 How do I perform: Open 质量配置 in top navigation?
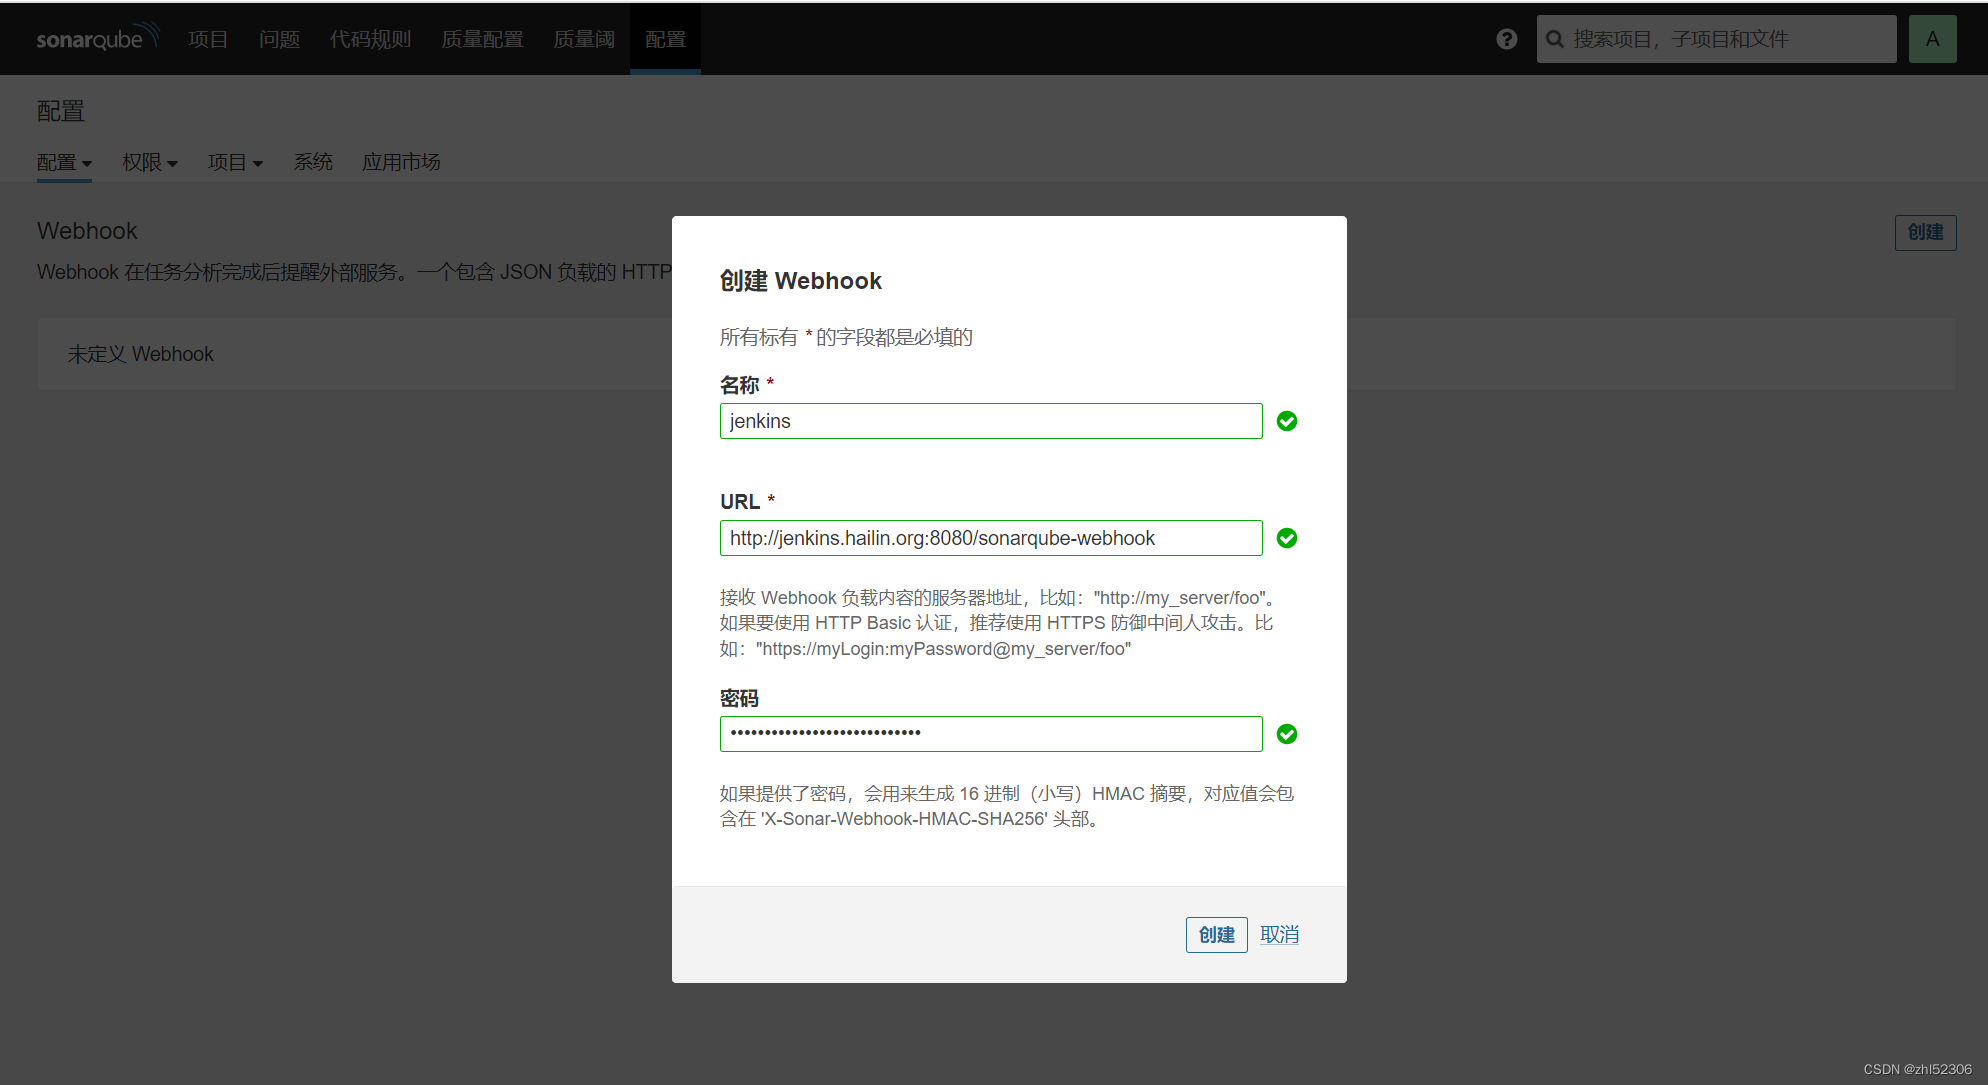coord(482,39)
